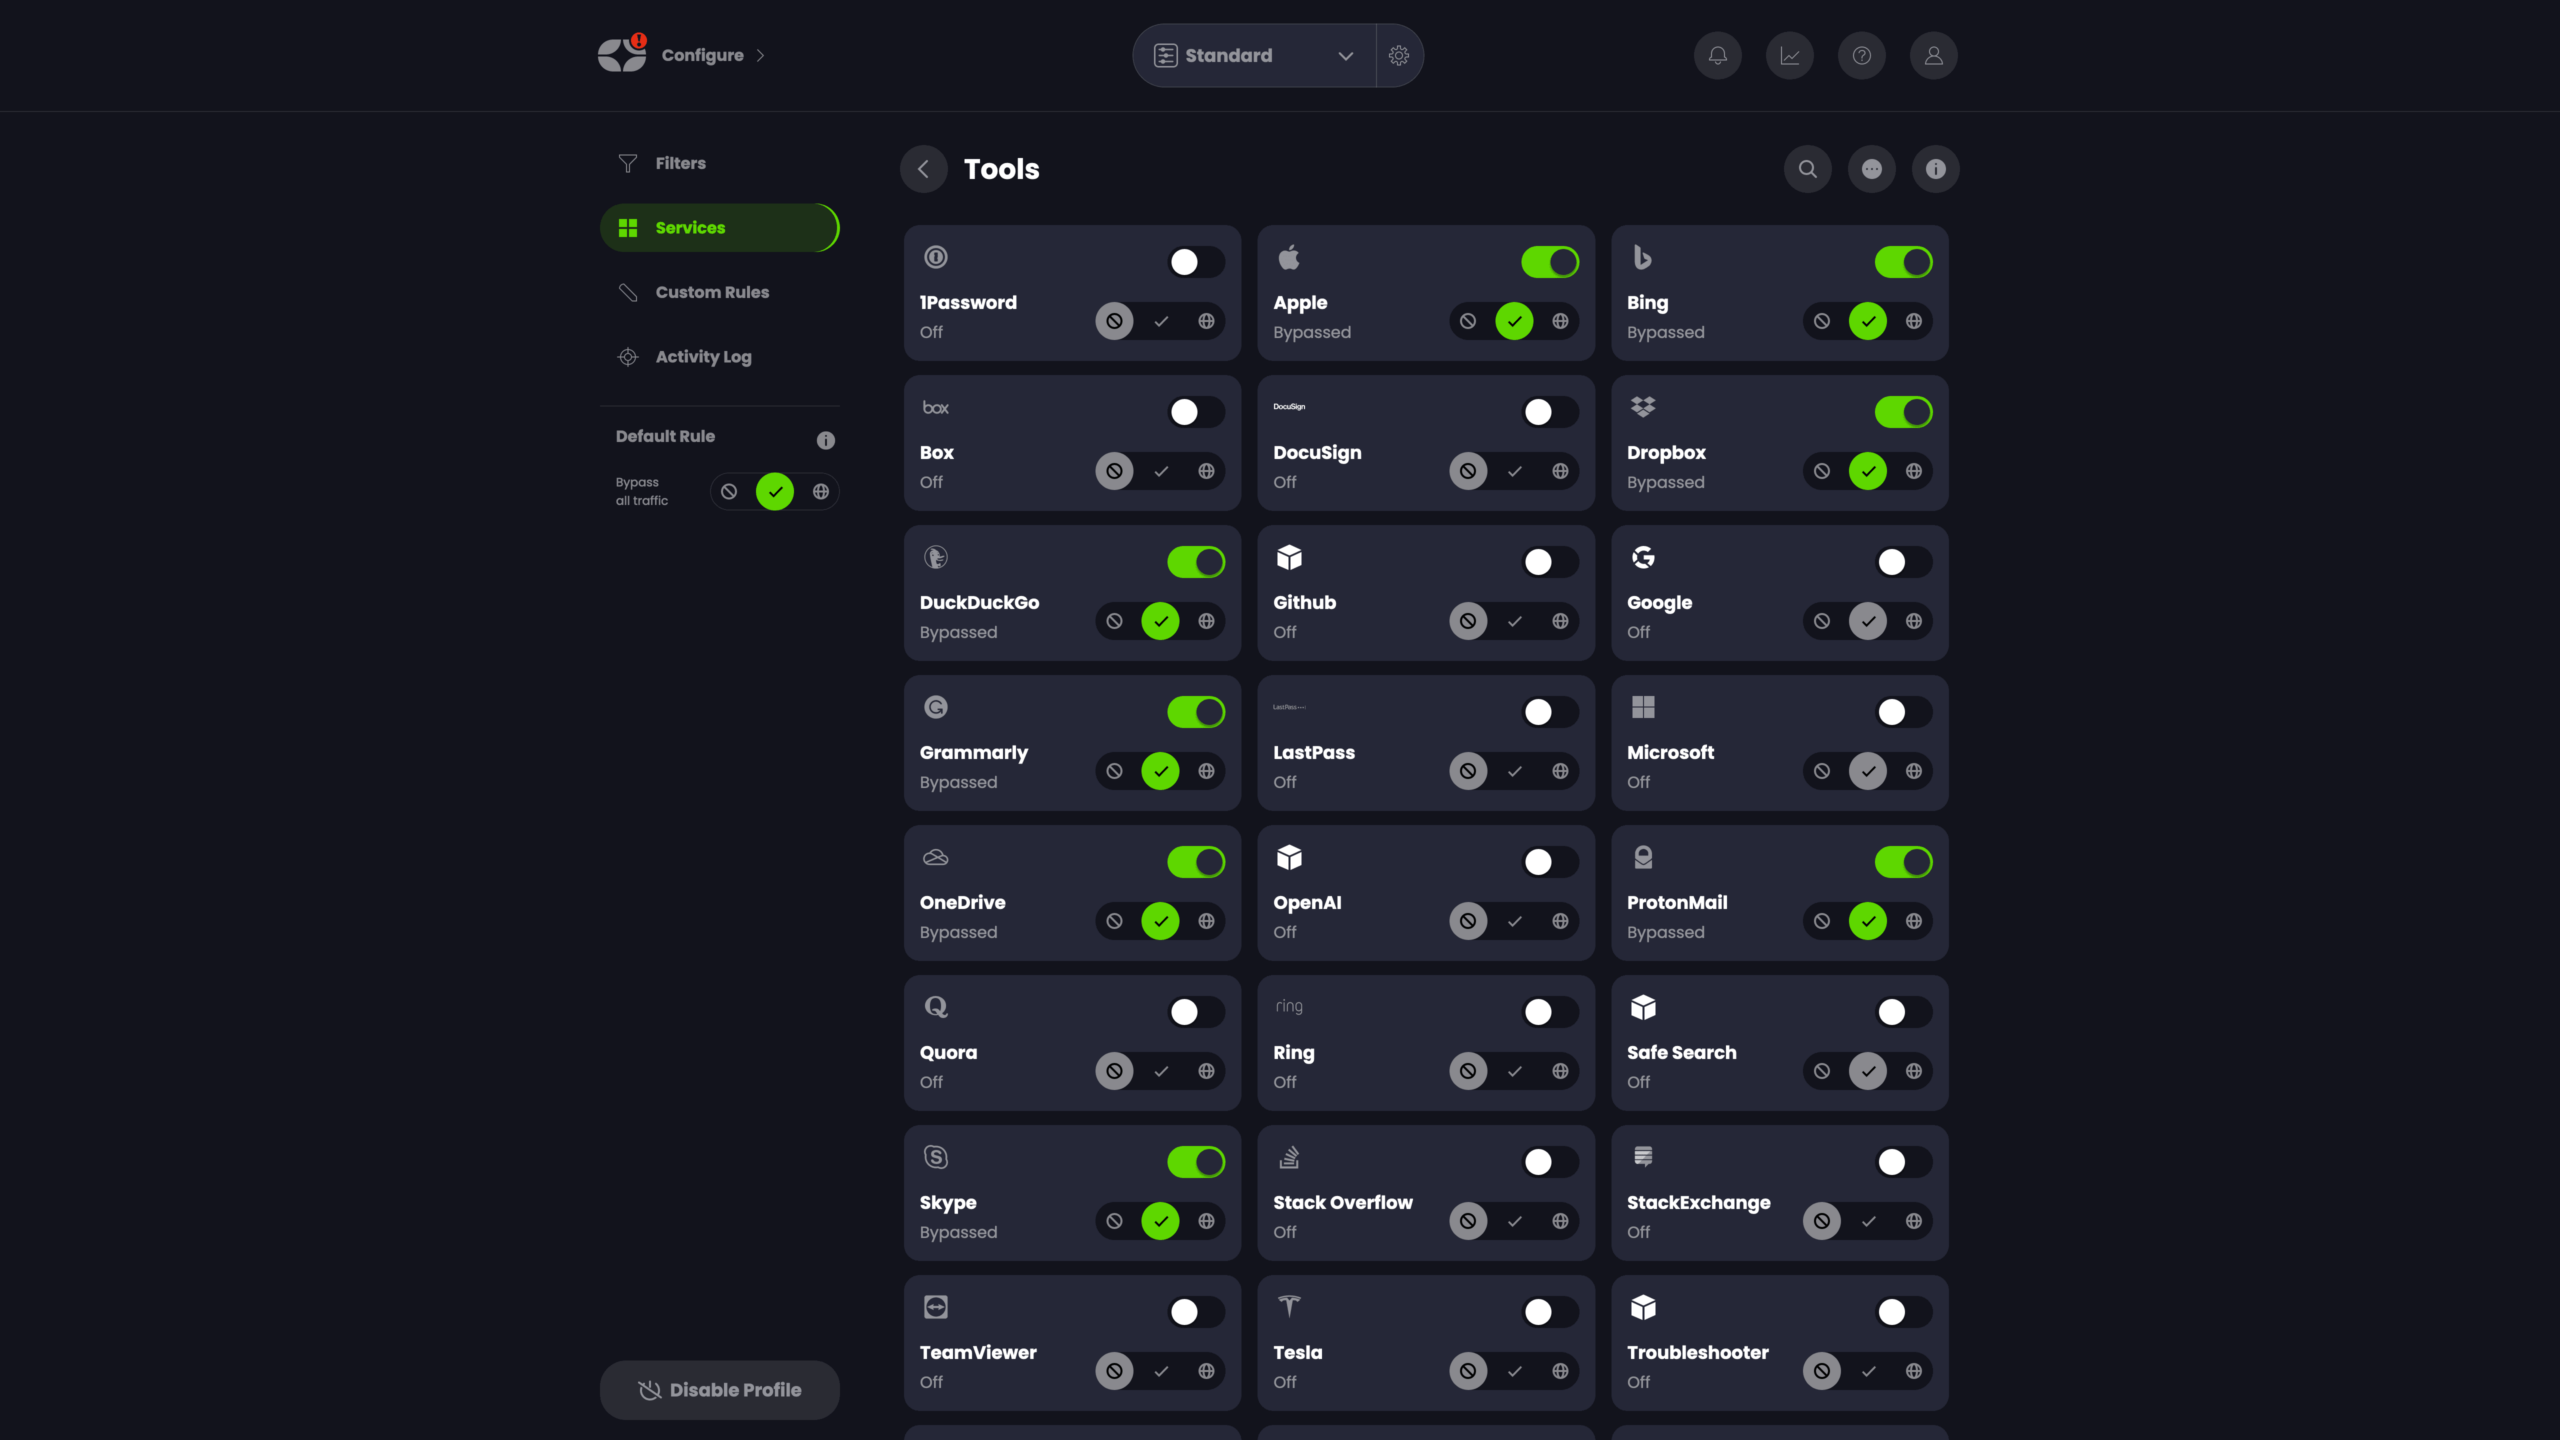Turn off the Bing switch
2560x1440 pixels.
1903,262
